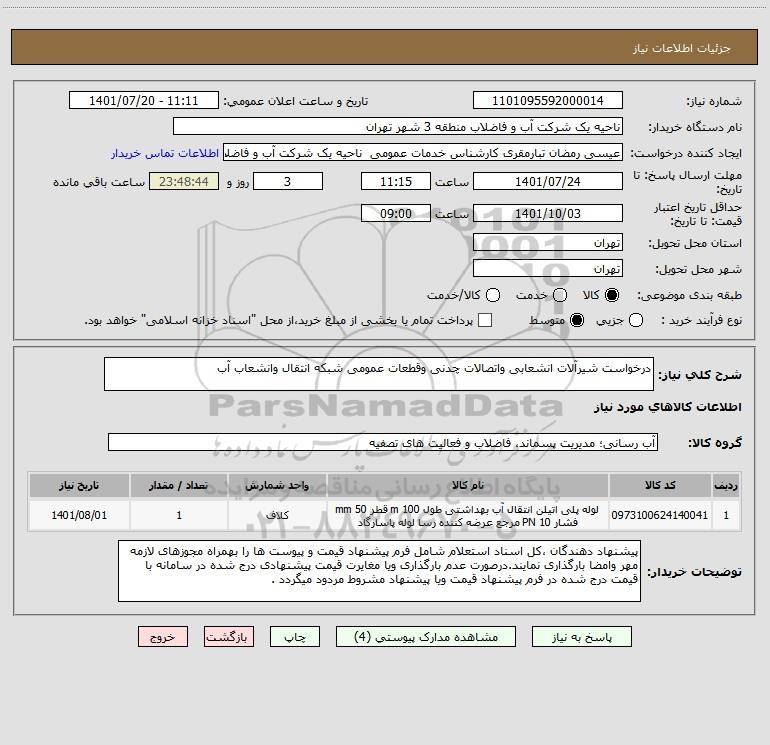Click the remaining time countdown 23:48:44
The height and width of the screenshot is (745, 770).
(184, 181)
